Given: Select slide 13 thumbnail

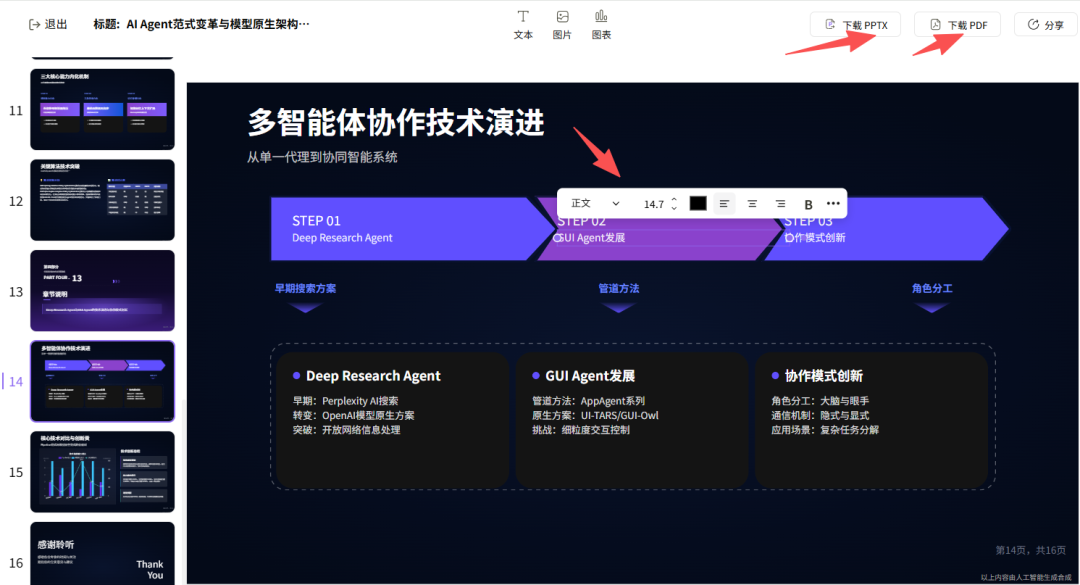Looking at the screenshot, I should pyautogui.click(x=103, y=290).
